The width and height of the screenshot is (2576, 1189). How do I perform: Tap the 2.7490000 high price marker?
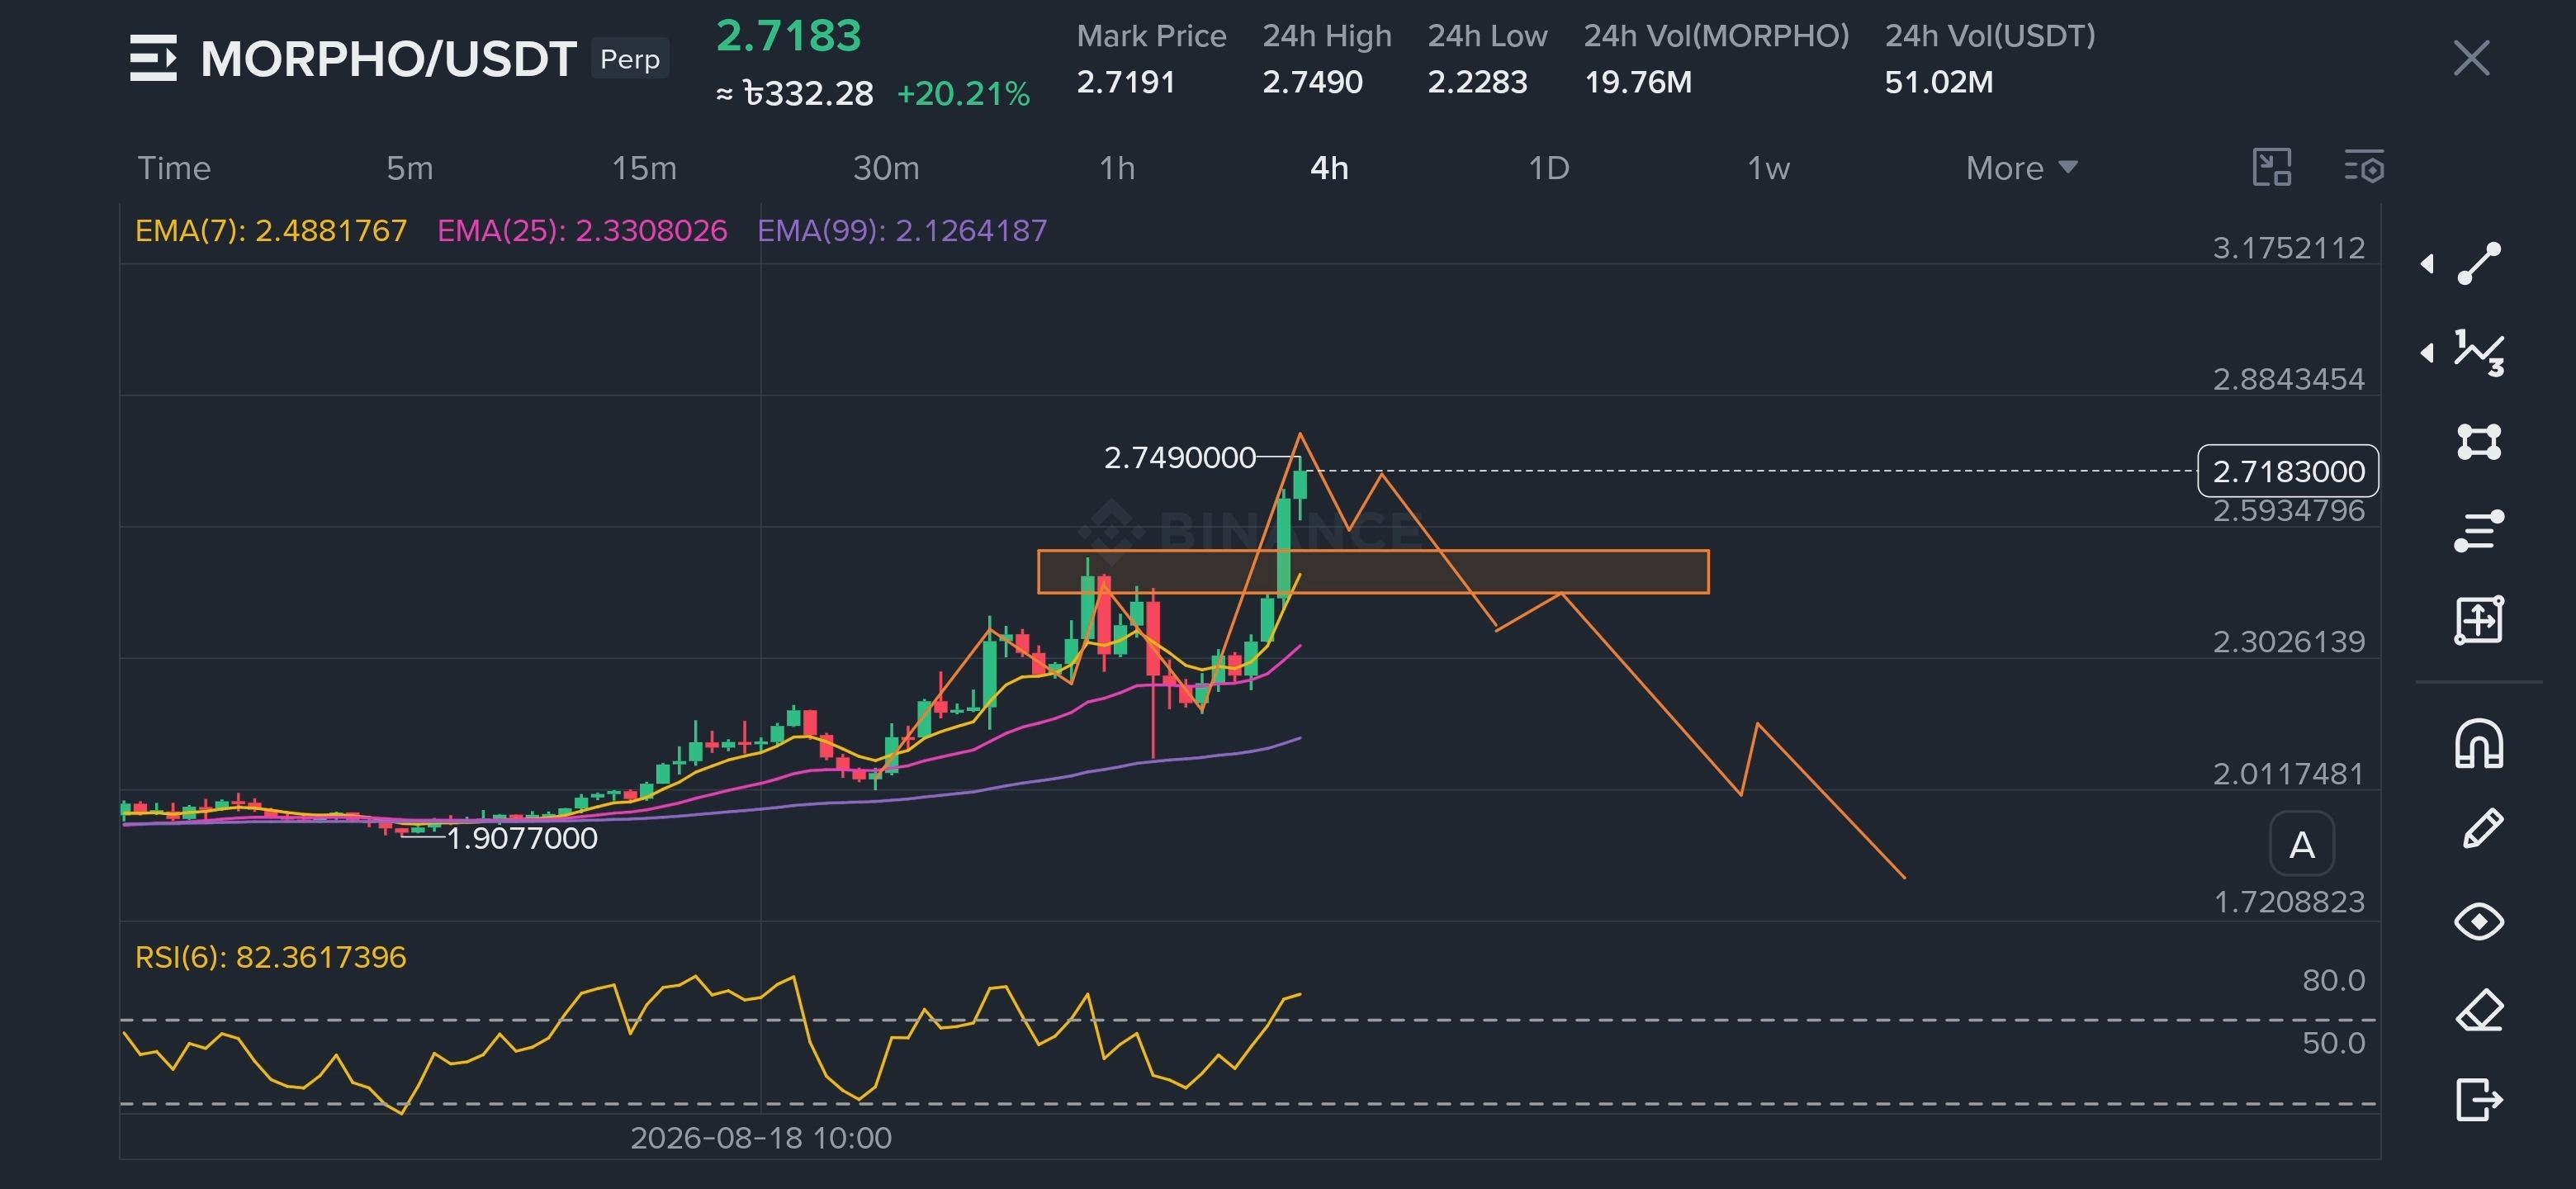click(1180, 458)
